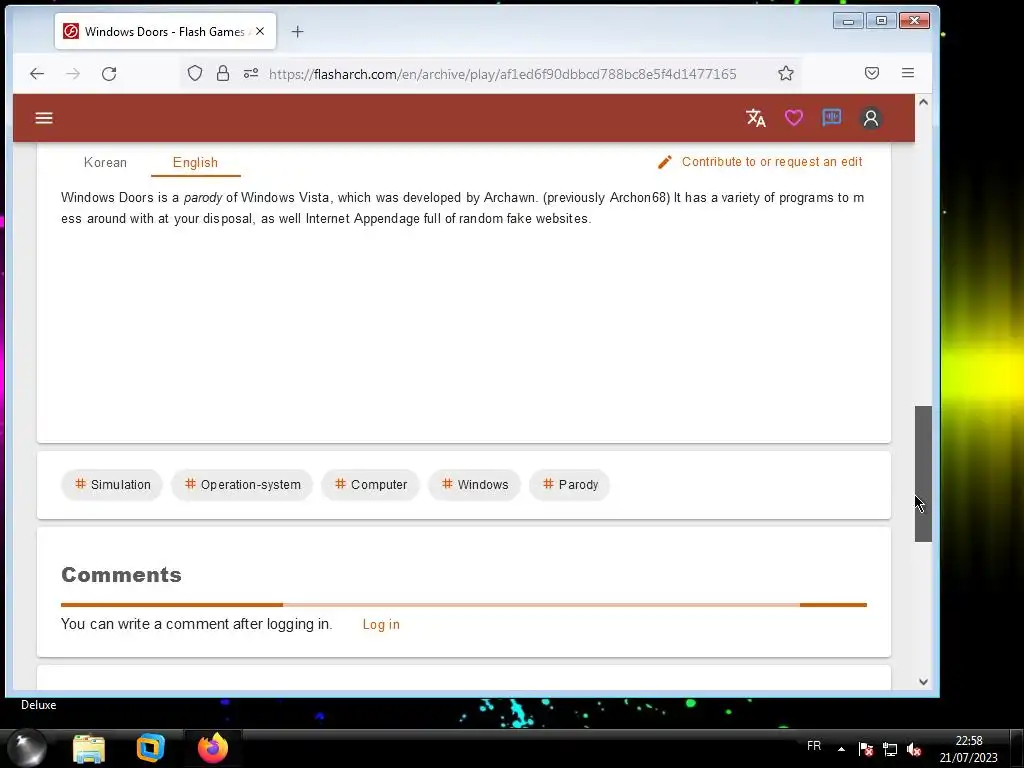Go back with the browser back arrow
Screen dimensions: 1024x768
point(37,73)
